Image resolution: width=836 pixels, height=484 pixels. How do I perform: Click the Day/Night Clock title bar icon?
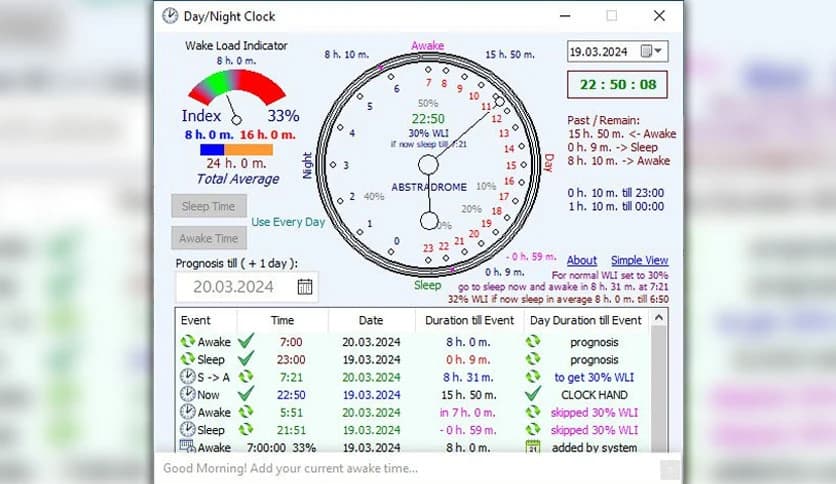170,16
